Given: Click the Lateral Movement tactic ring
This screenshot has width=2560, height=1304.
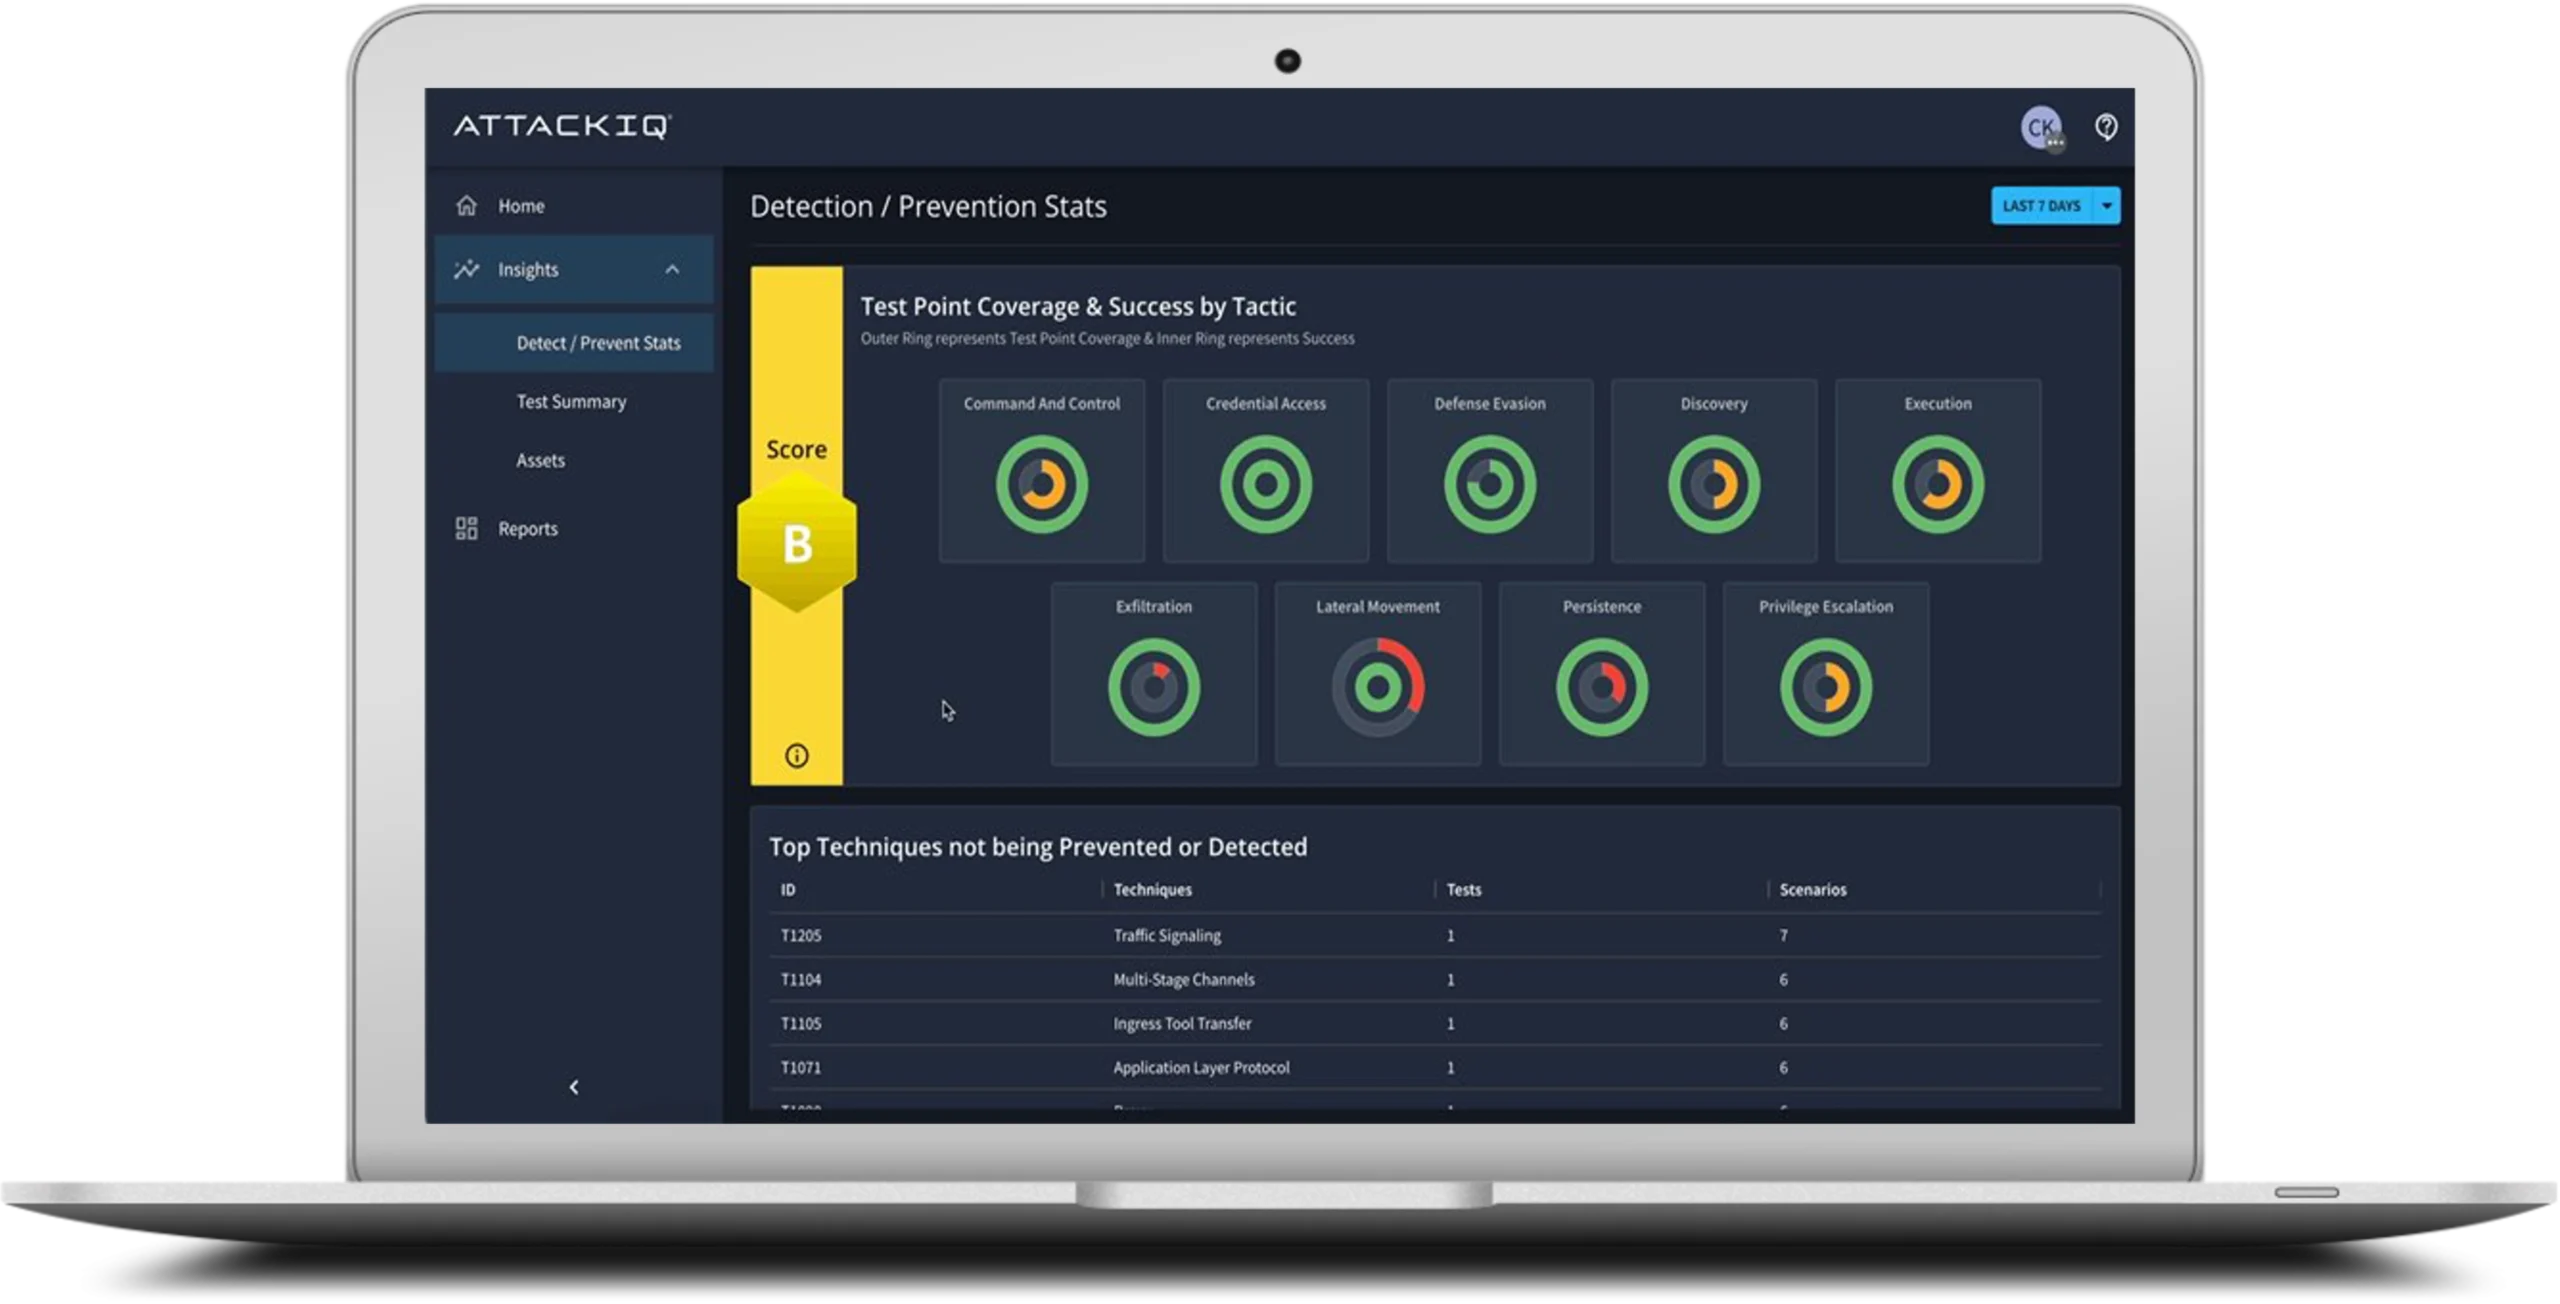Looking at the screenshot, I should [1378, 687].
